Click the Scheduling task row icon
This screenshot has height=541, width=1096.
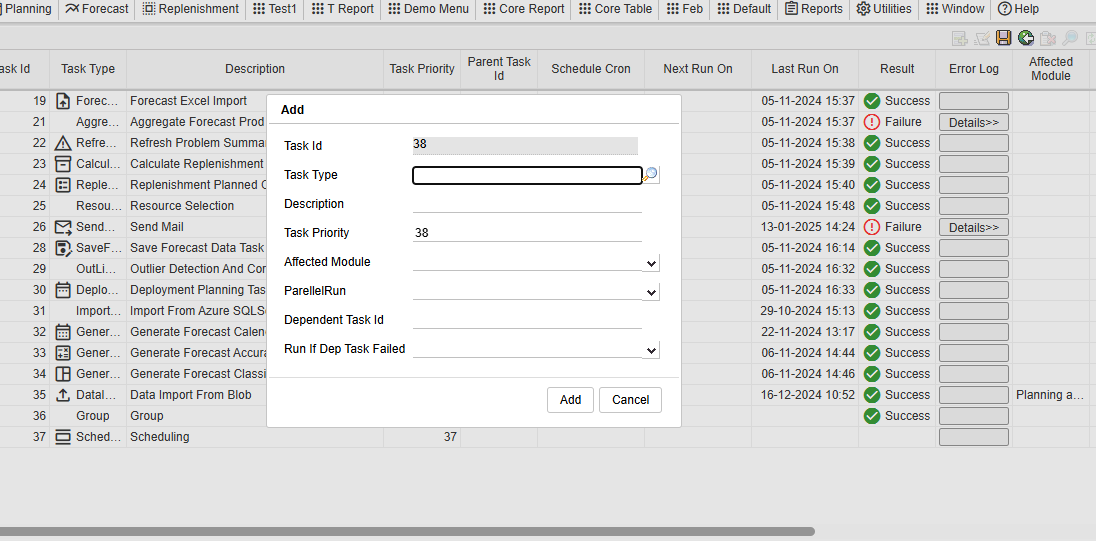64,437
